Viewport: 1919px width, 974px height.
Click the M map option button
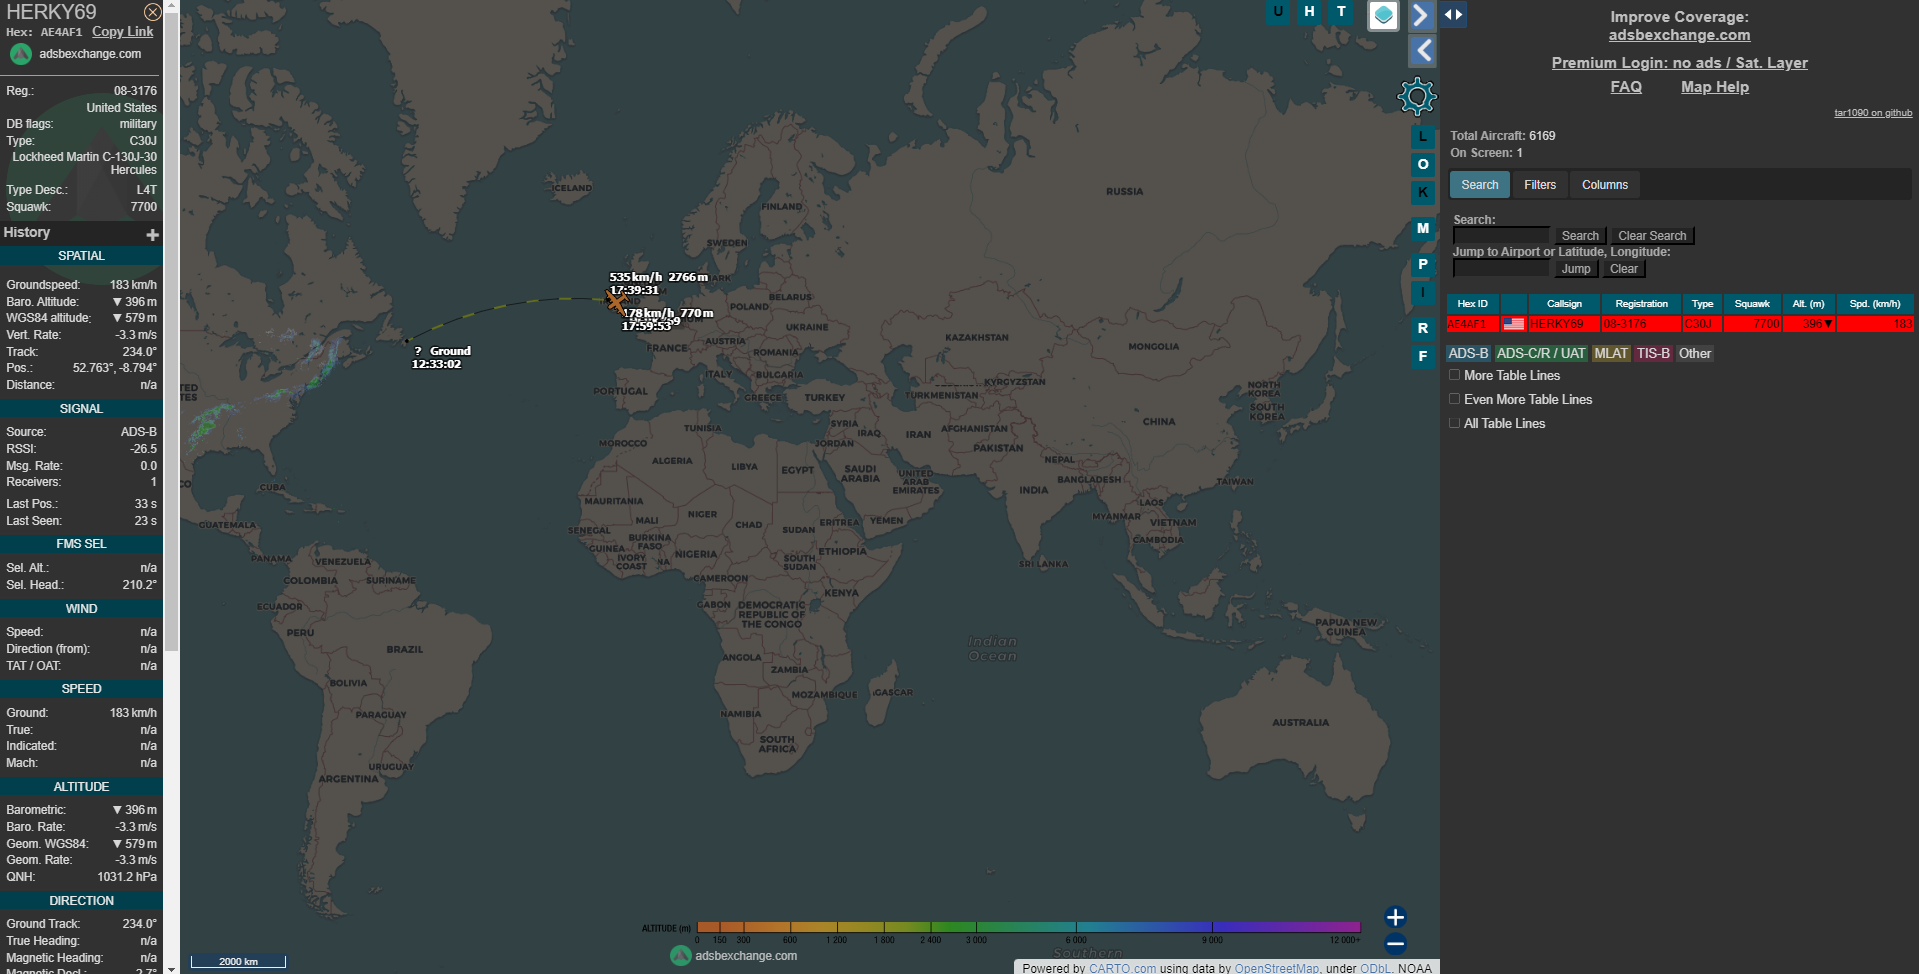1423,228
